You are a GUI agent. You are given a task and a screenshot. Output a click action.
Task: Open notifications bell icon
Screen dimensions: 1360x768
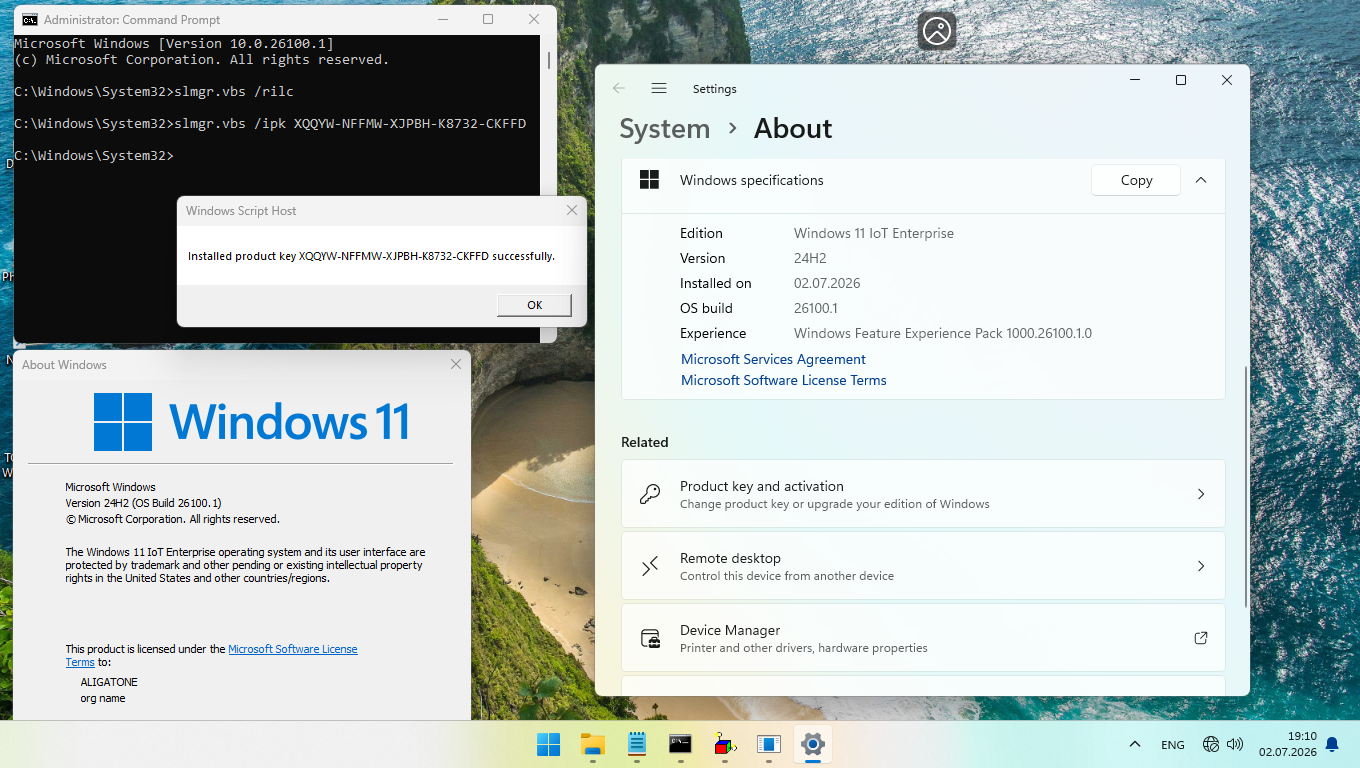pyautogui.click(x=1332, y=744)
